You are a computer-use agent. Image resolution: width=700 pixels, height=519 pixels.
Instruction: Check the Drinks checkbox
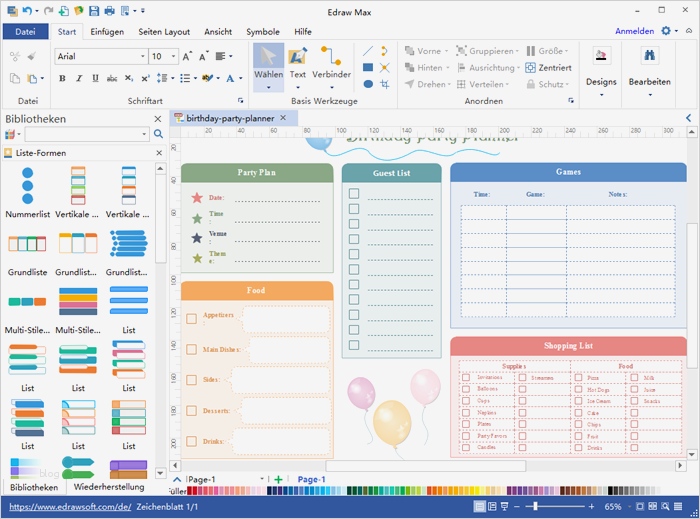click(192, 441)
